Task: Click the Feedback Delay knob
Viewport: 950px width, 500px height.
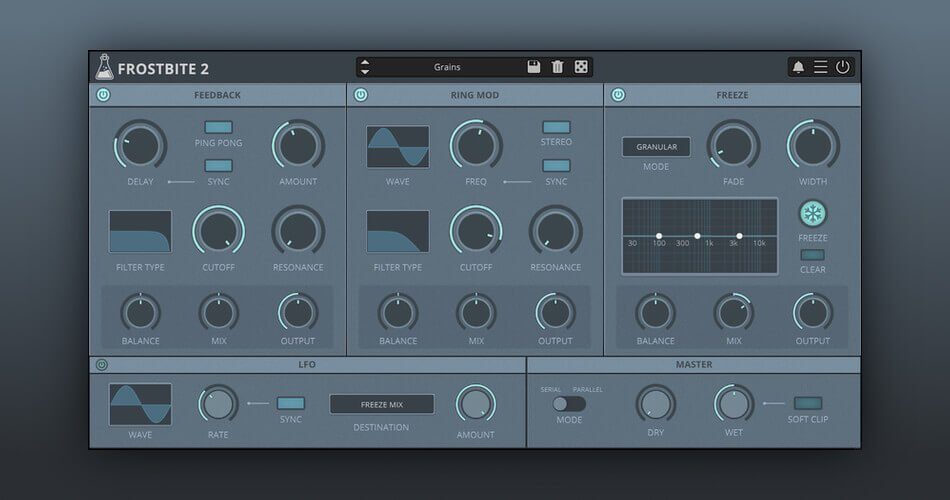Action: 140,145
